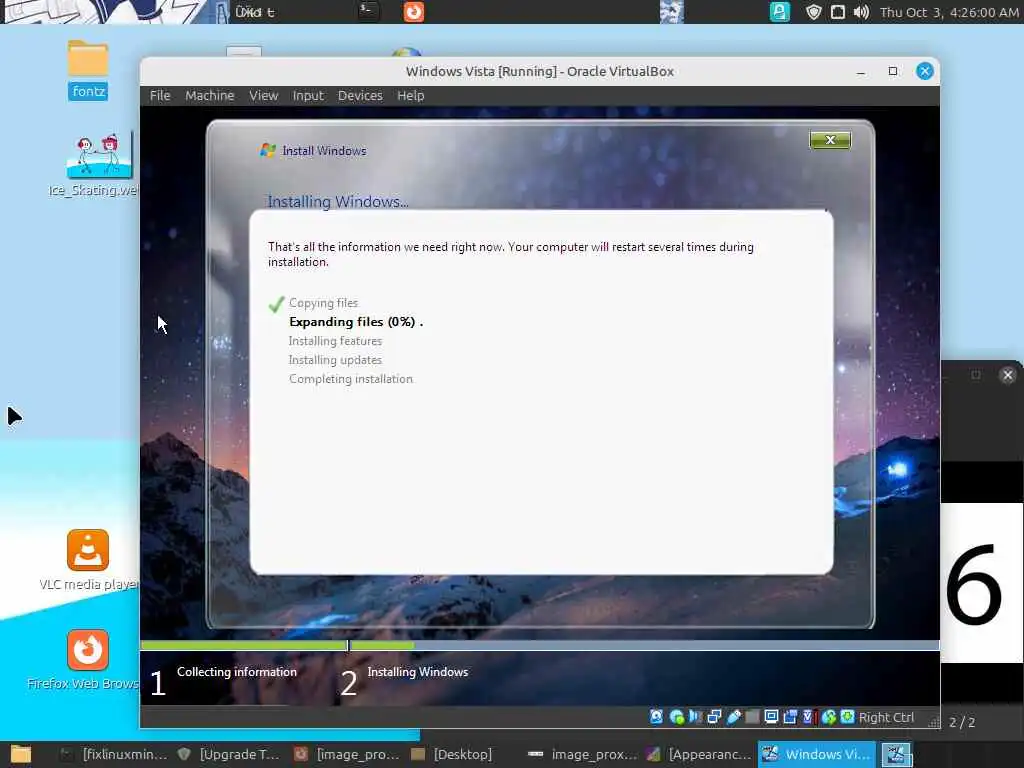The width and height of the screenshot is (1024, 768).
Task: Click the Wild t window title in top panel
Action: pyautogui.click(x=255, y=12)
